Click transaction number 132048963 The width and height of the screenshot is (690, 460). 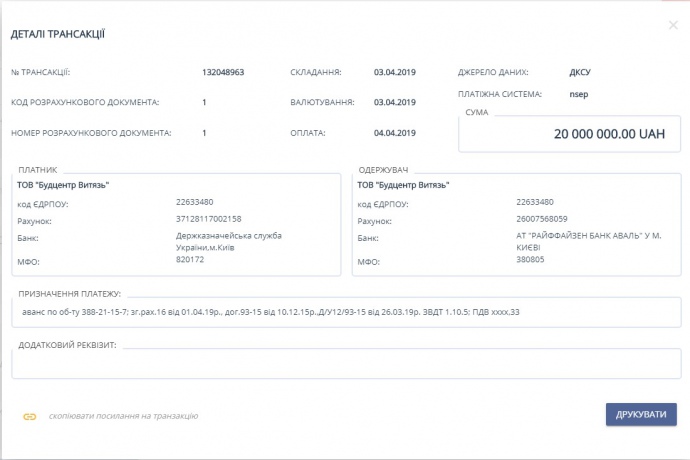coord(223,72)
